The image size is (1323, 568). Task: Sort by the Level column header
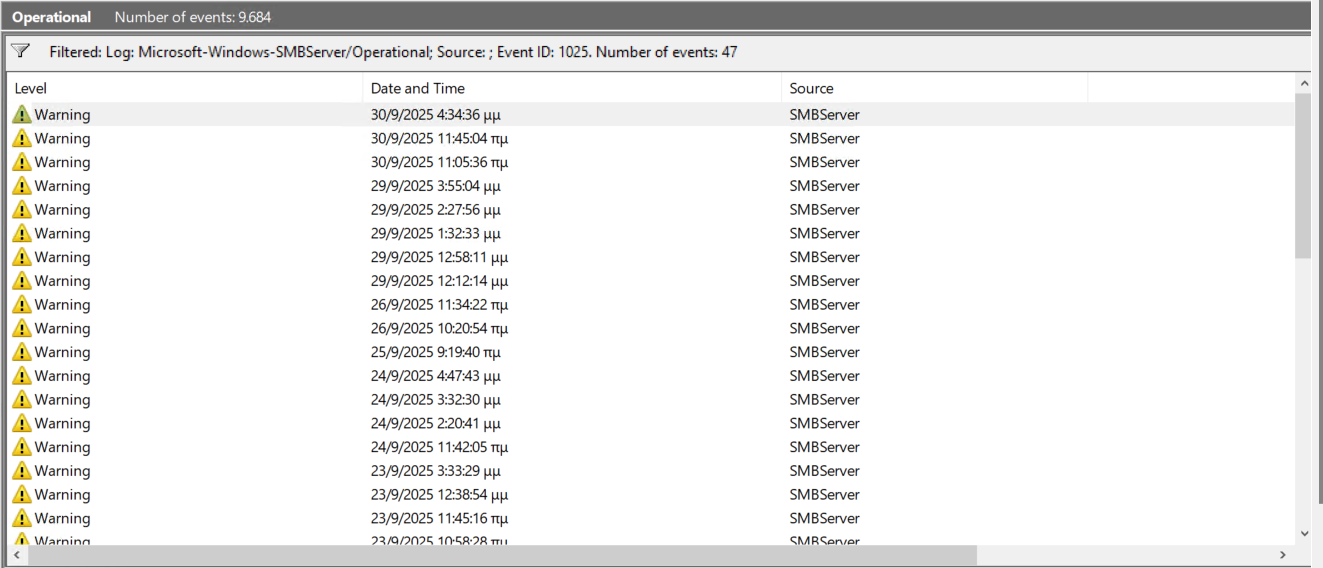coord(185,89)
